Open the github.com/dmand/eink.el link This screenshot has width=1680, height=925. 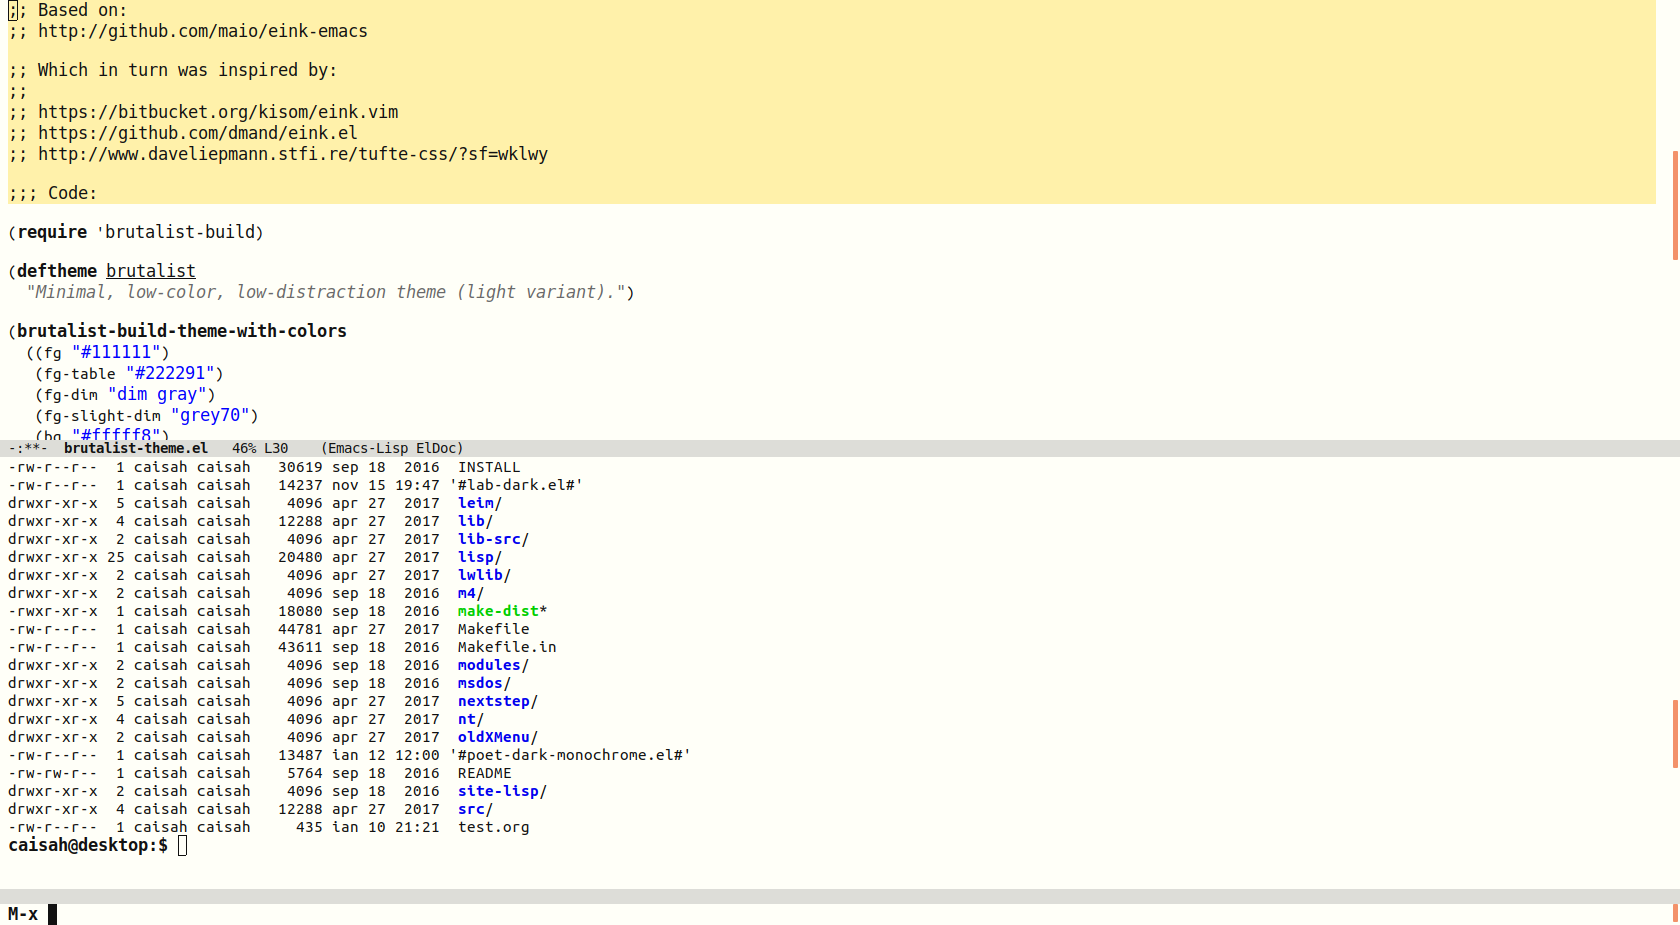197,133
